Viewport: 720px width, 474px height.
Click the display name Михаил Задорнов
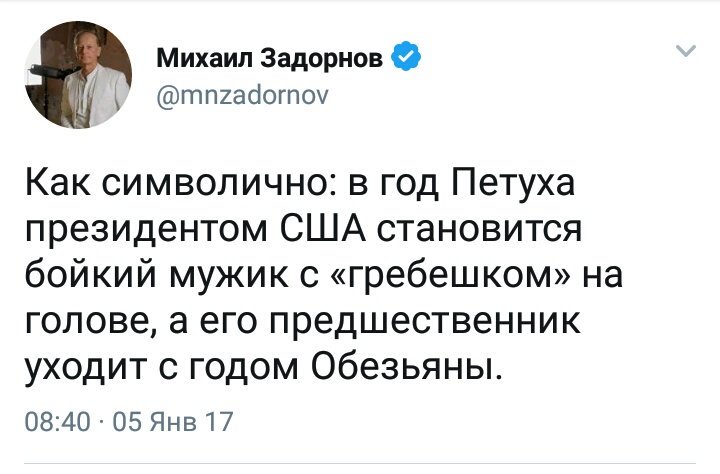coord(270,57)
